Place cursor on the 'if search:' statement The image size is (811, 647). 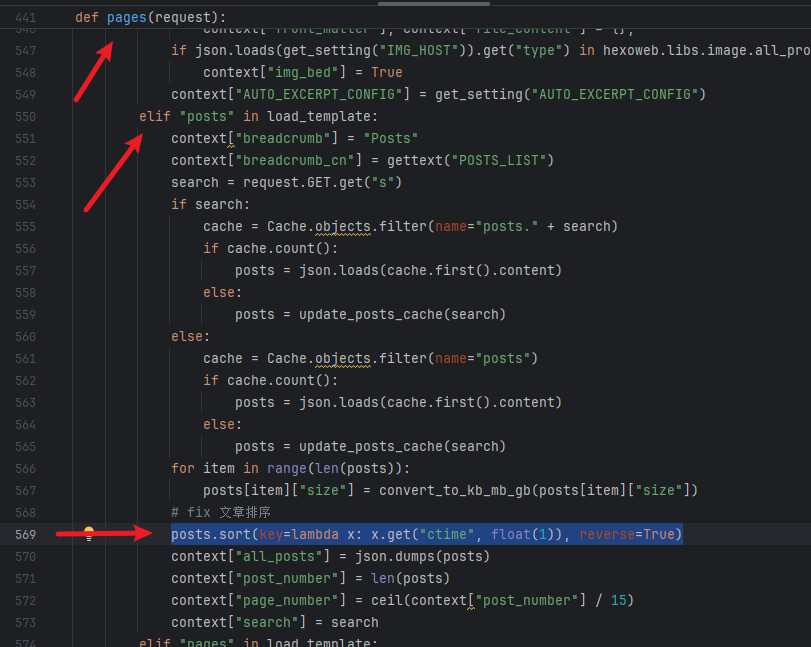point(210,204)
